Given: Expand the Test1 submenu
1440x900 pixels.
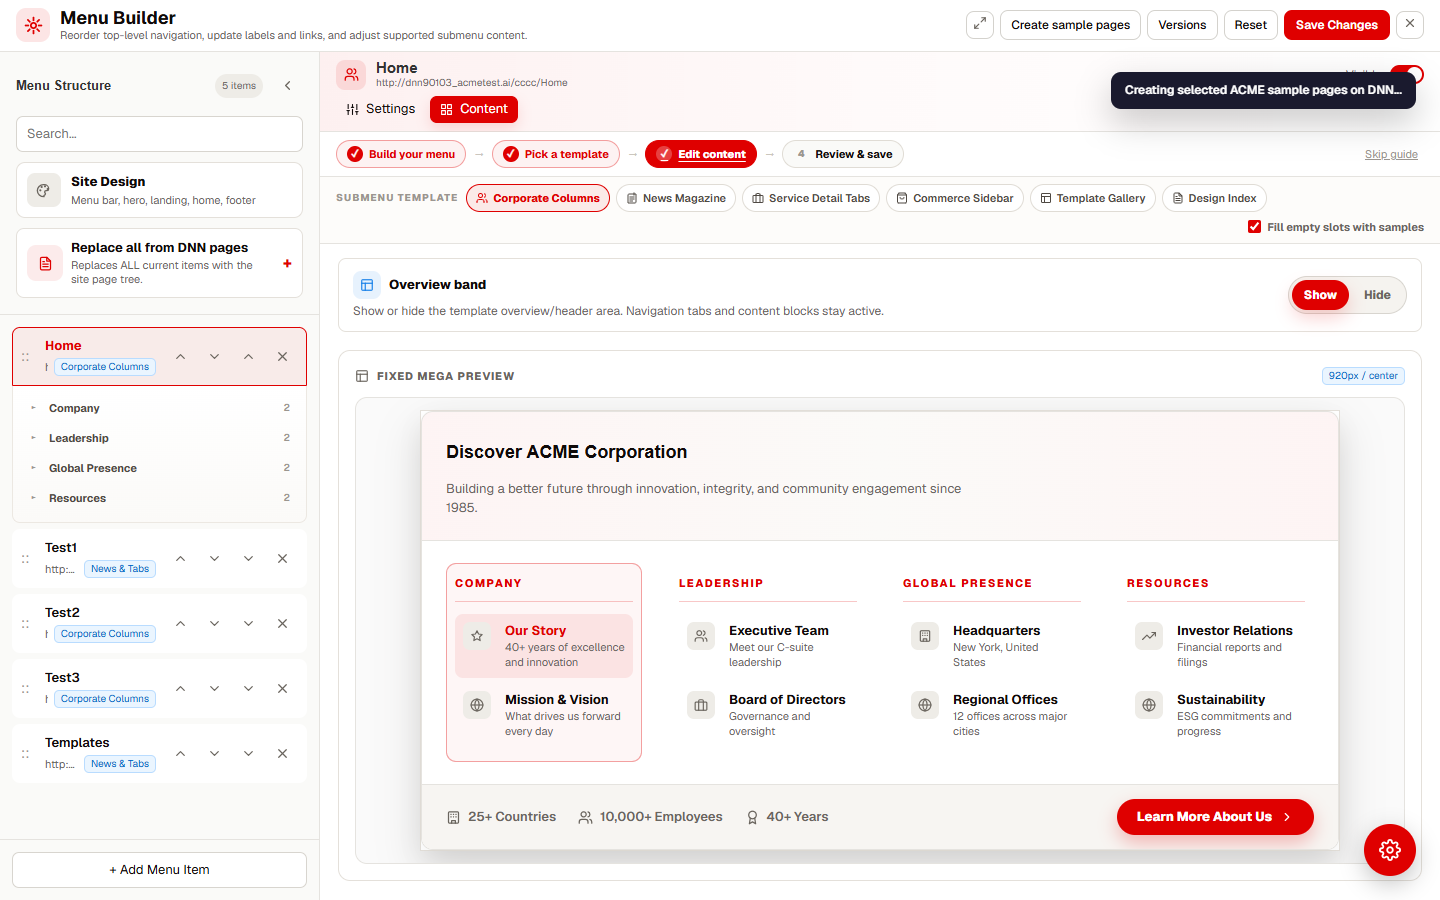Looking at the screenshot, I should pyautogui.click(x=248, y=559).
